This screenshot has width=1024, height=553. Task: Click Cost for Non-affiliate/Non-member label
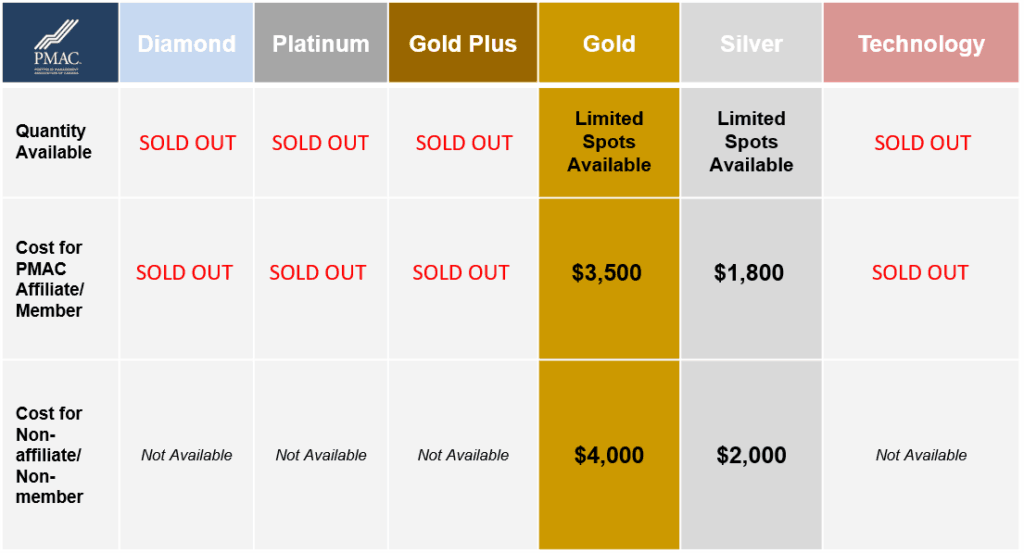pyautogui.click(x=50, y=455)
